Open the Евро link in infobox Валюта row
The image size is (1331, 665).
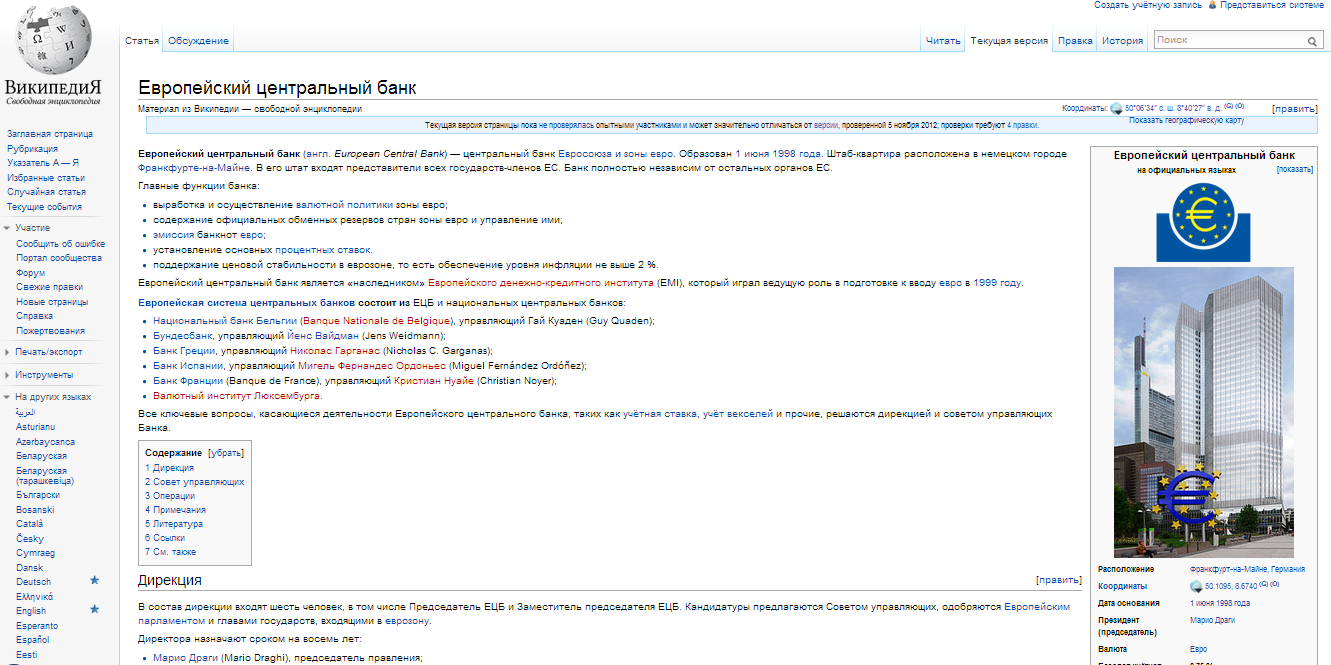tap(1199, 650)
